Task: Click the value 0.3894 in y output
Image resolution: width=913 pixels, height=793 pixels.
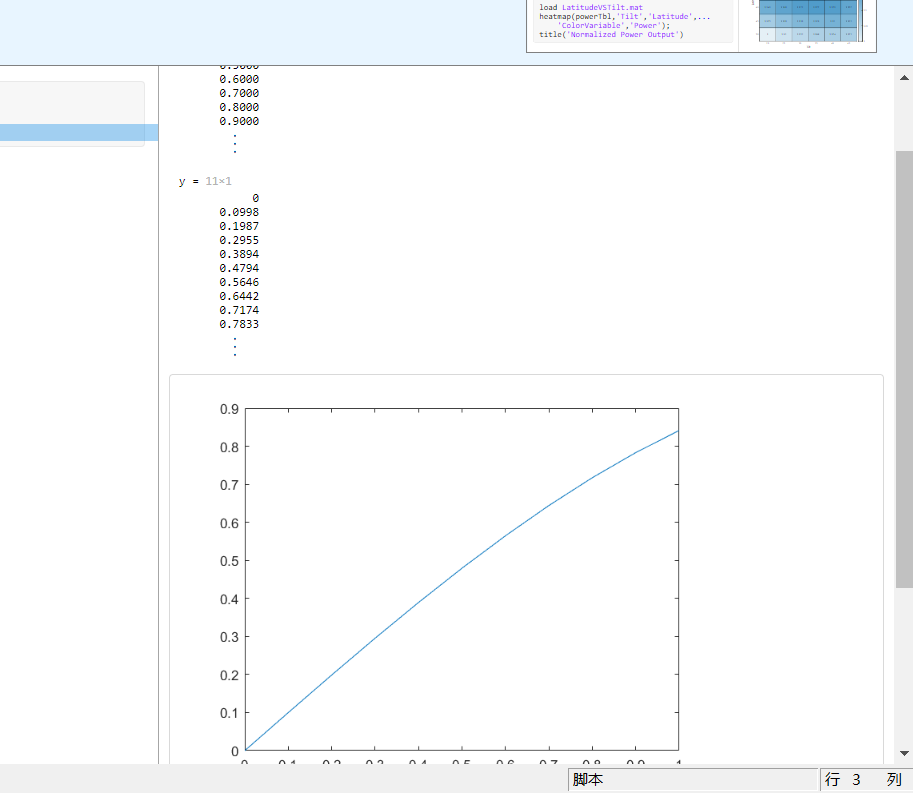Action: [x=239, y=254]
